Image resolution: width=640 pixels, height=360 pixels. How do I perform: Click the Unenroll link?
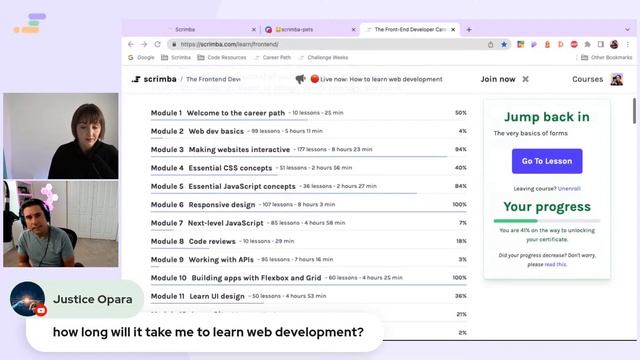(569, 189)
